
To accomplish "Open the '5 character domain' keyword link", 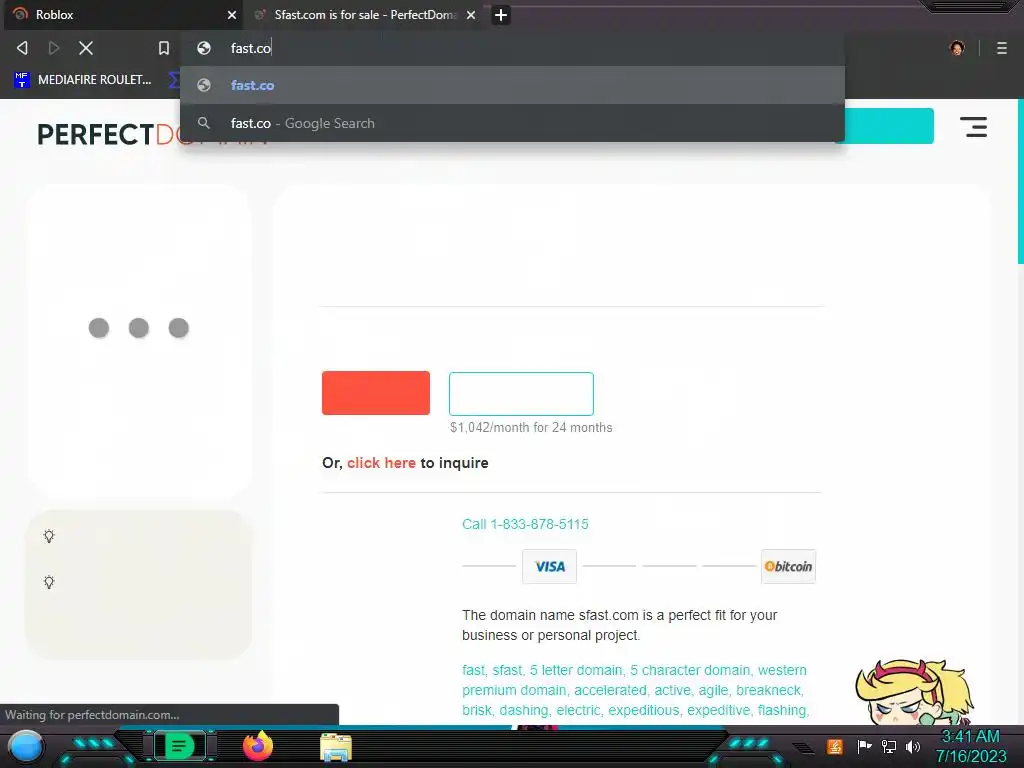I will point(690,670).
